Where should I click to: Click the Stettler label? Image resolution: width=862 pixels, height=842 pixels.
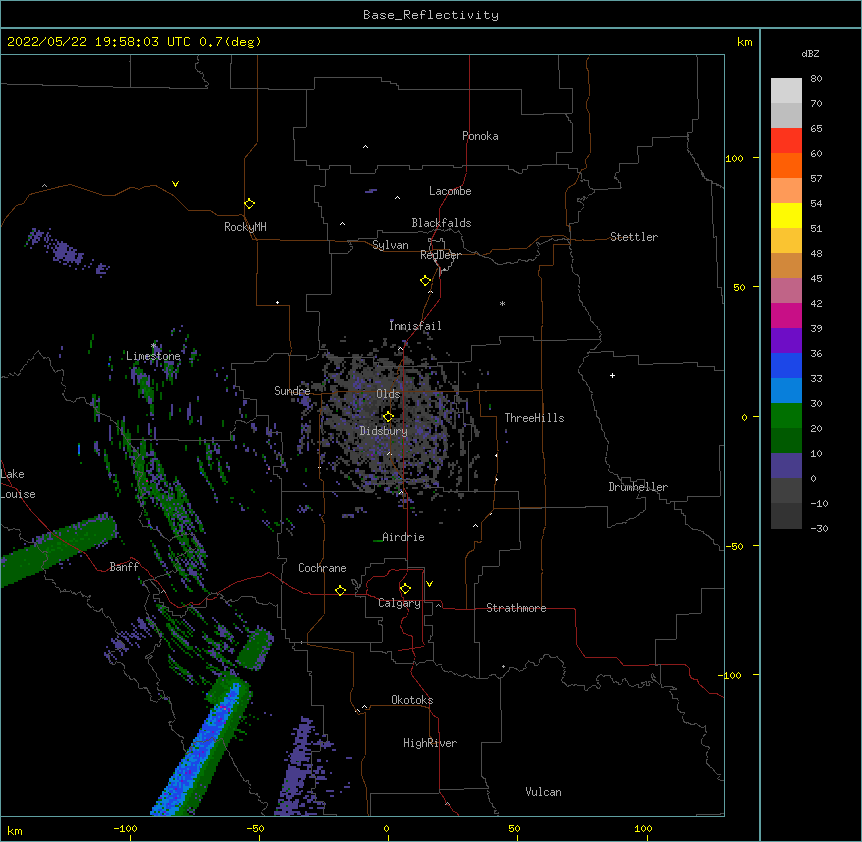(634, 237)
